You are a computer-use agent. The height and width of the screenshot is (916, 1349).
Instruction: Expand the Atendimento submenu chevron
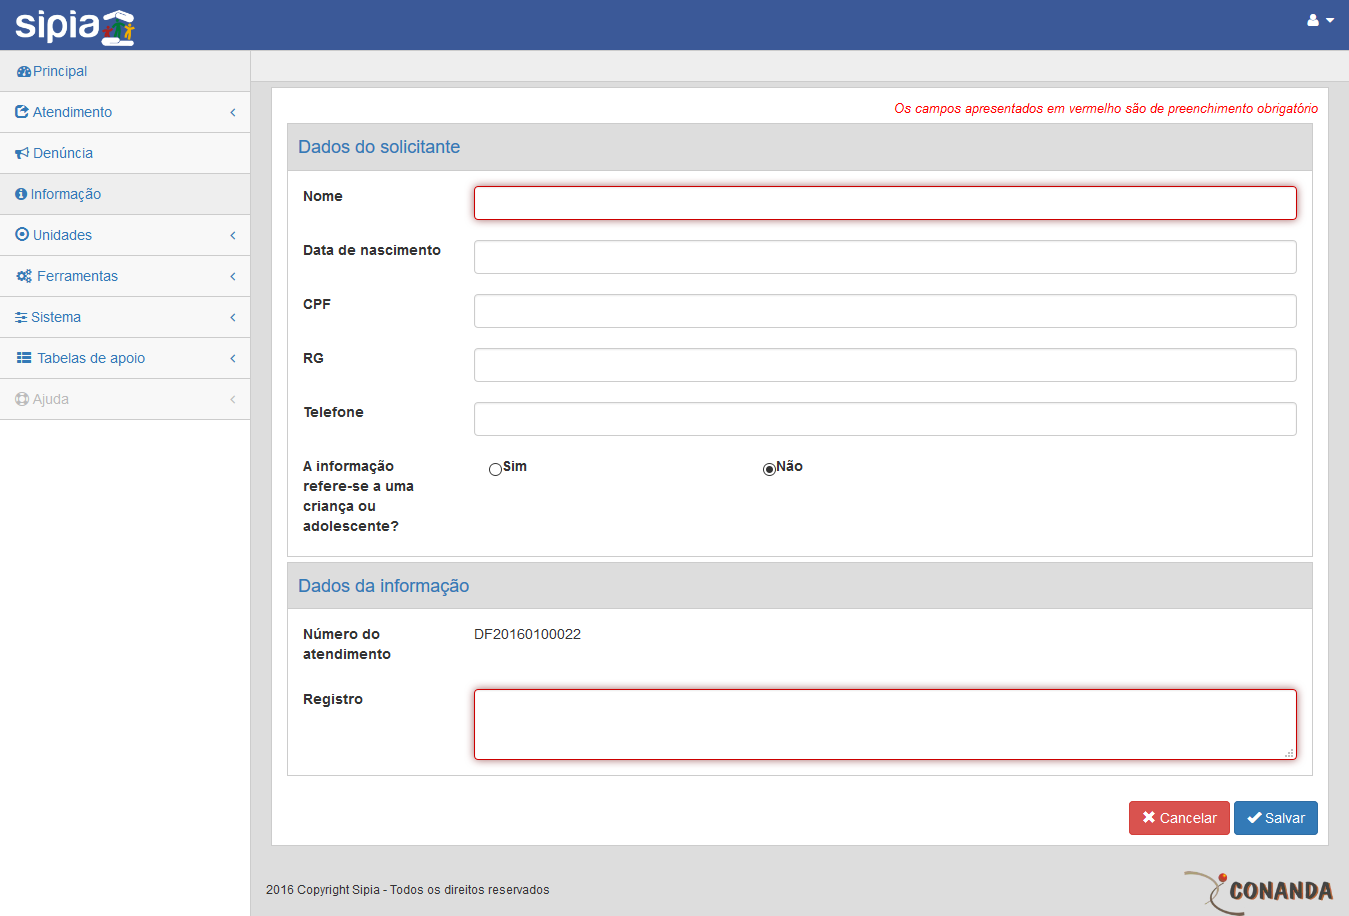pyautogui.click(x=233, y=112)
